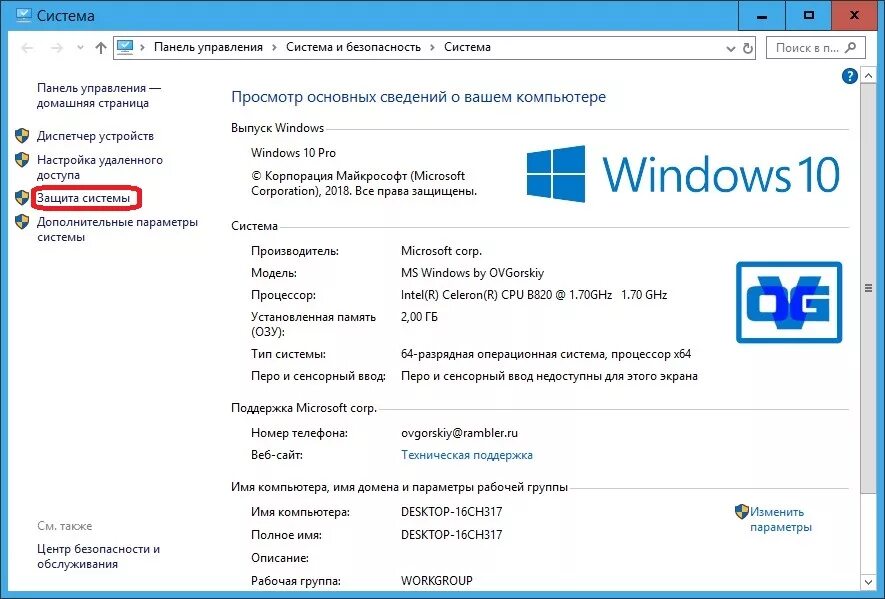This screenshot has width=885, height=599.
Task: Expand chevron after 'Система и безопасность' breadcrumb
Action: [432, 47]
